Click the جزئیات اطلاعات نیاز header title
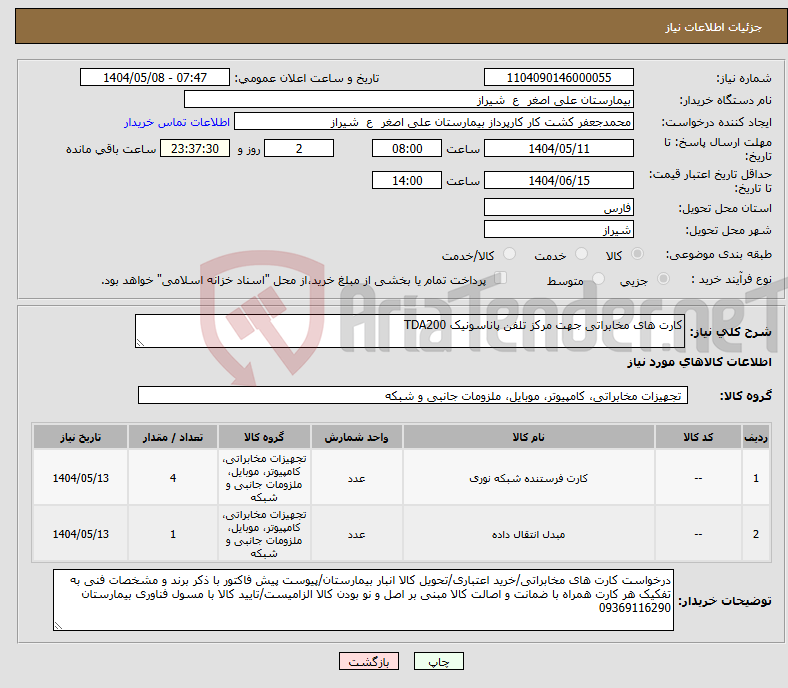 [x=714, y=27]
